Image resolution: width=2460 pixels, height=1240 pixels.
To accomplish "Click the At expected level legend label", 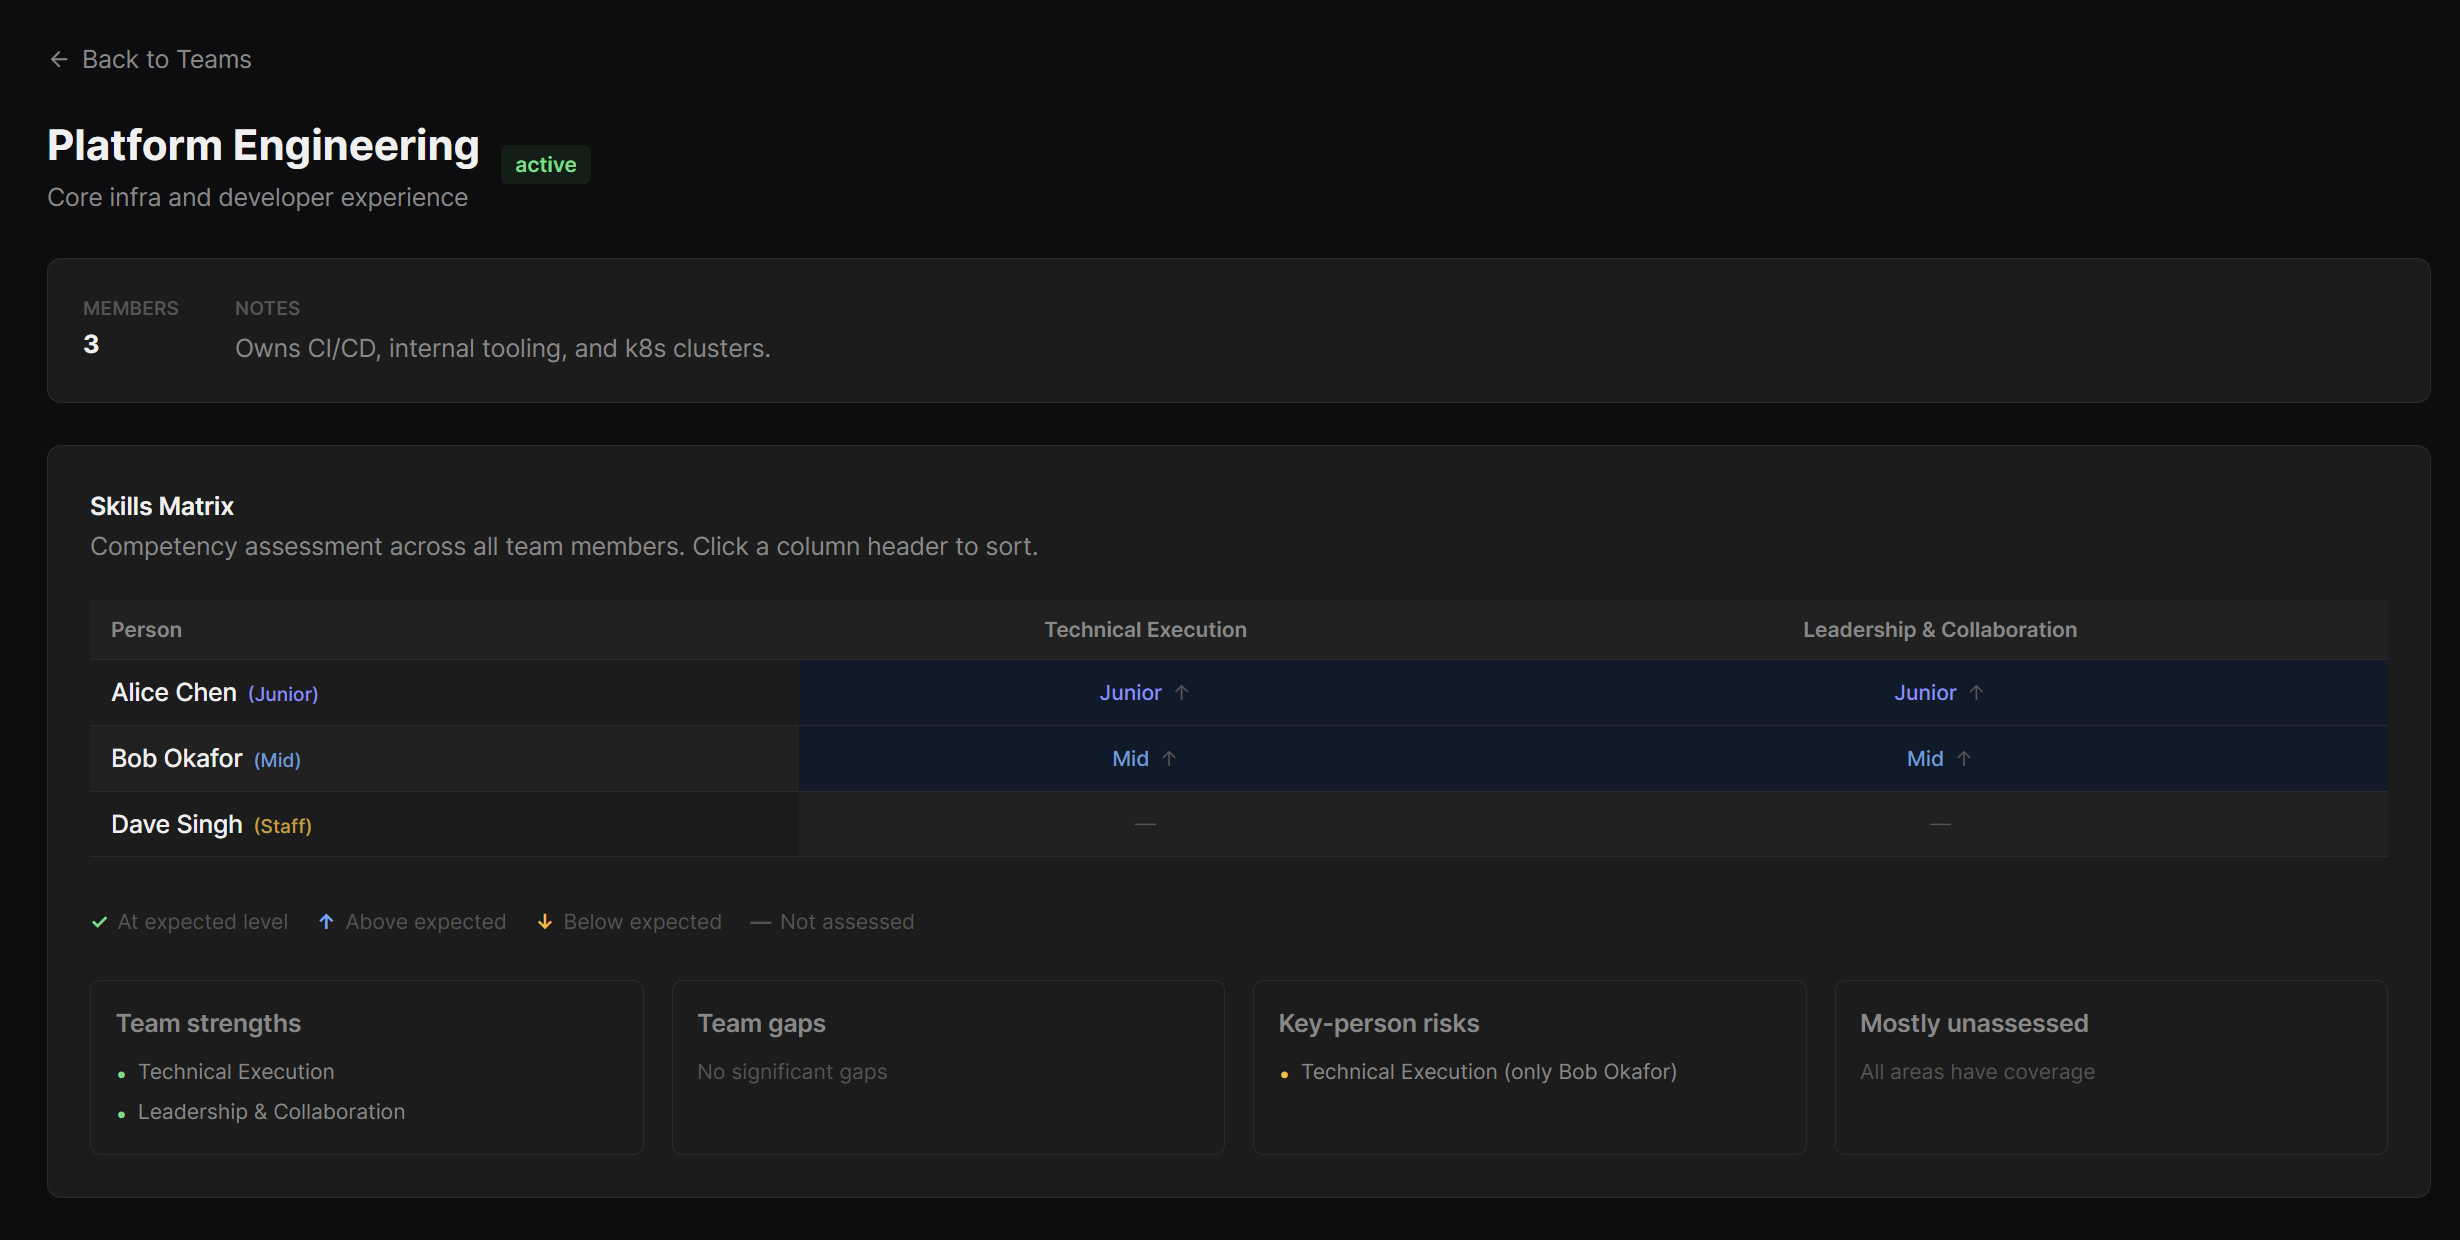I will pos(203,922).
